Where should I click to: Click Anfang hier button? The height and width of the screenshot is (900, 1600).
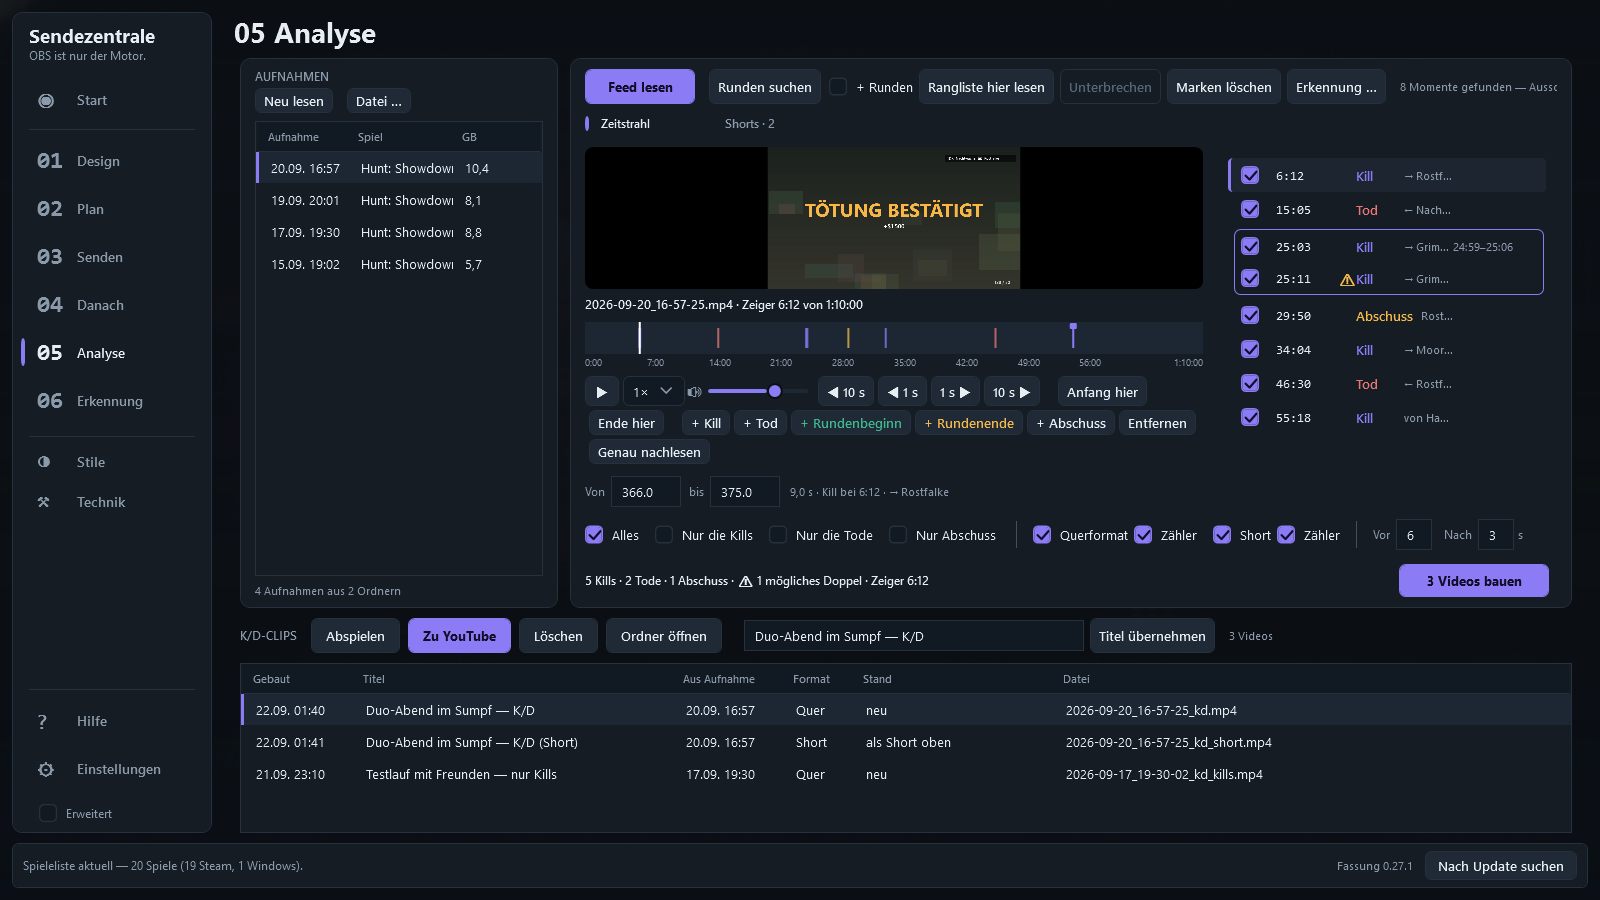(1102, 392)
